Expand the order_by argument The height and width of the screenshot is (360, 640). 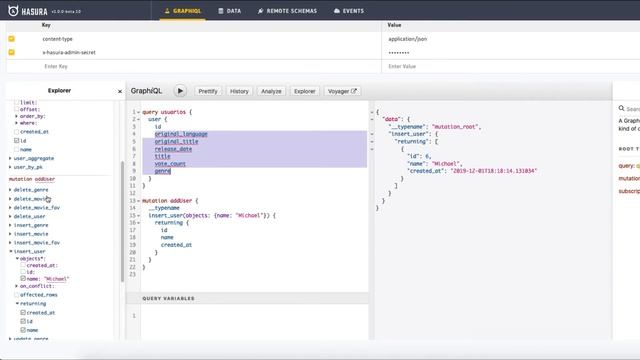(16, 116)
